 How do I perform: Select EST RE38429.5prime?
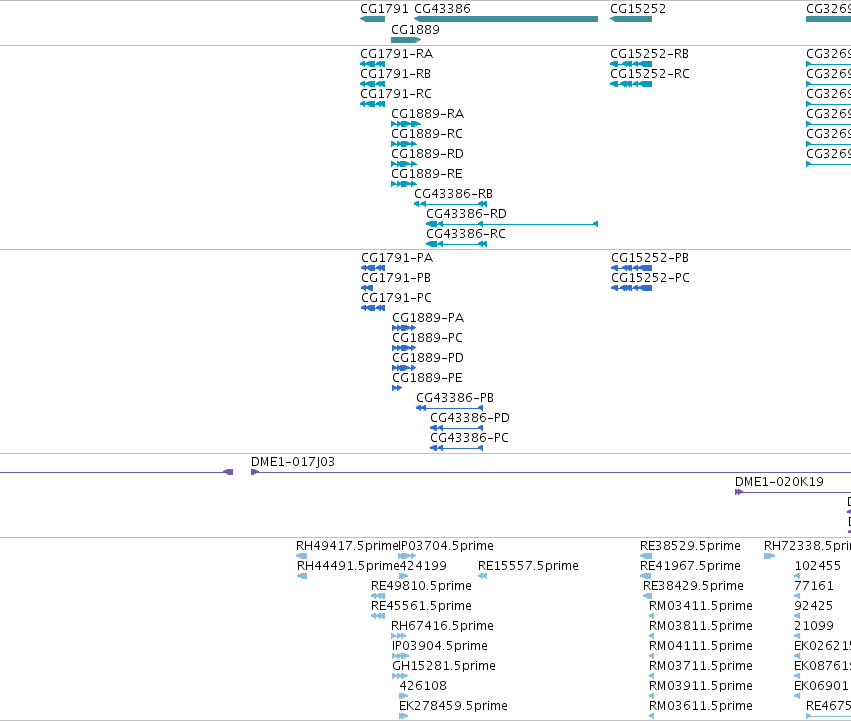coord(693,586)
